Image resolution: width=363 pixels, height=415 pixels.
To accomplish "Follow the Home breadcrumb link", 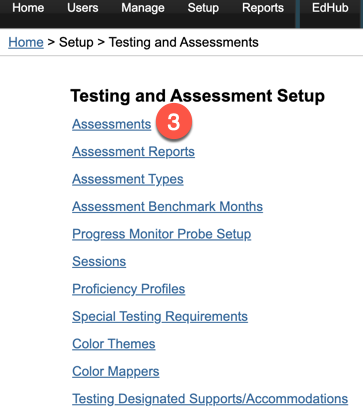I will point(26,42).
